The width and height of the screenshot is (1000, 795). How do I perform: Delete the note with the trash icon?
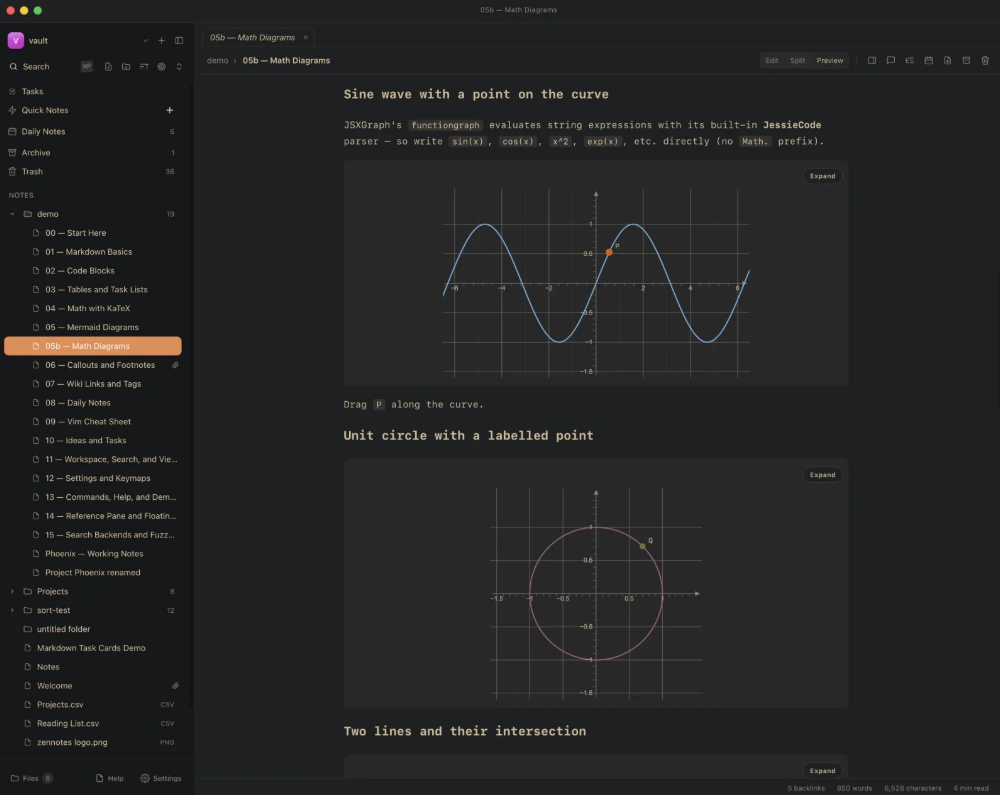(985, 61)
